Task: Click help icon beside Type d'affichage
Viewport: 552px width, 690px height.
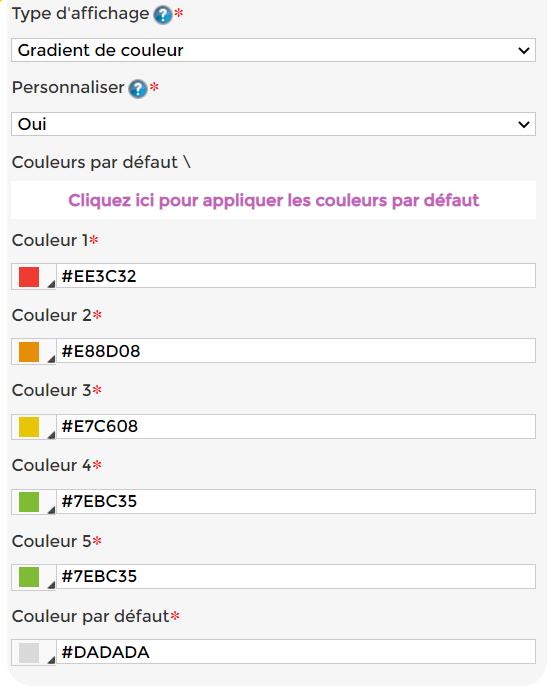Action: tap(162, 15)
